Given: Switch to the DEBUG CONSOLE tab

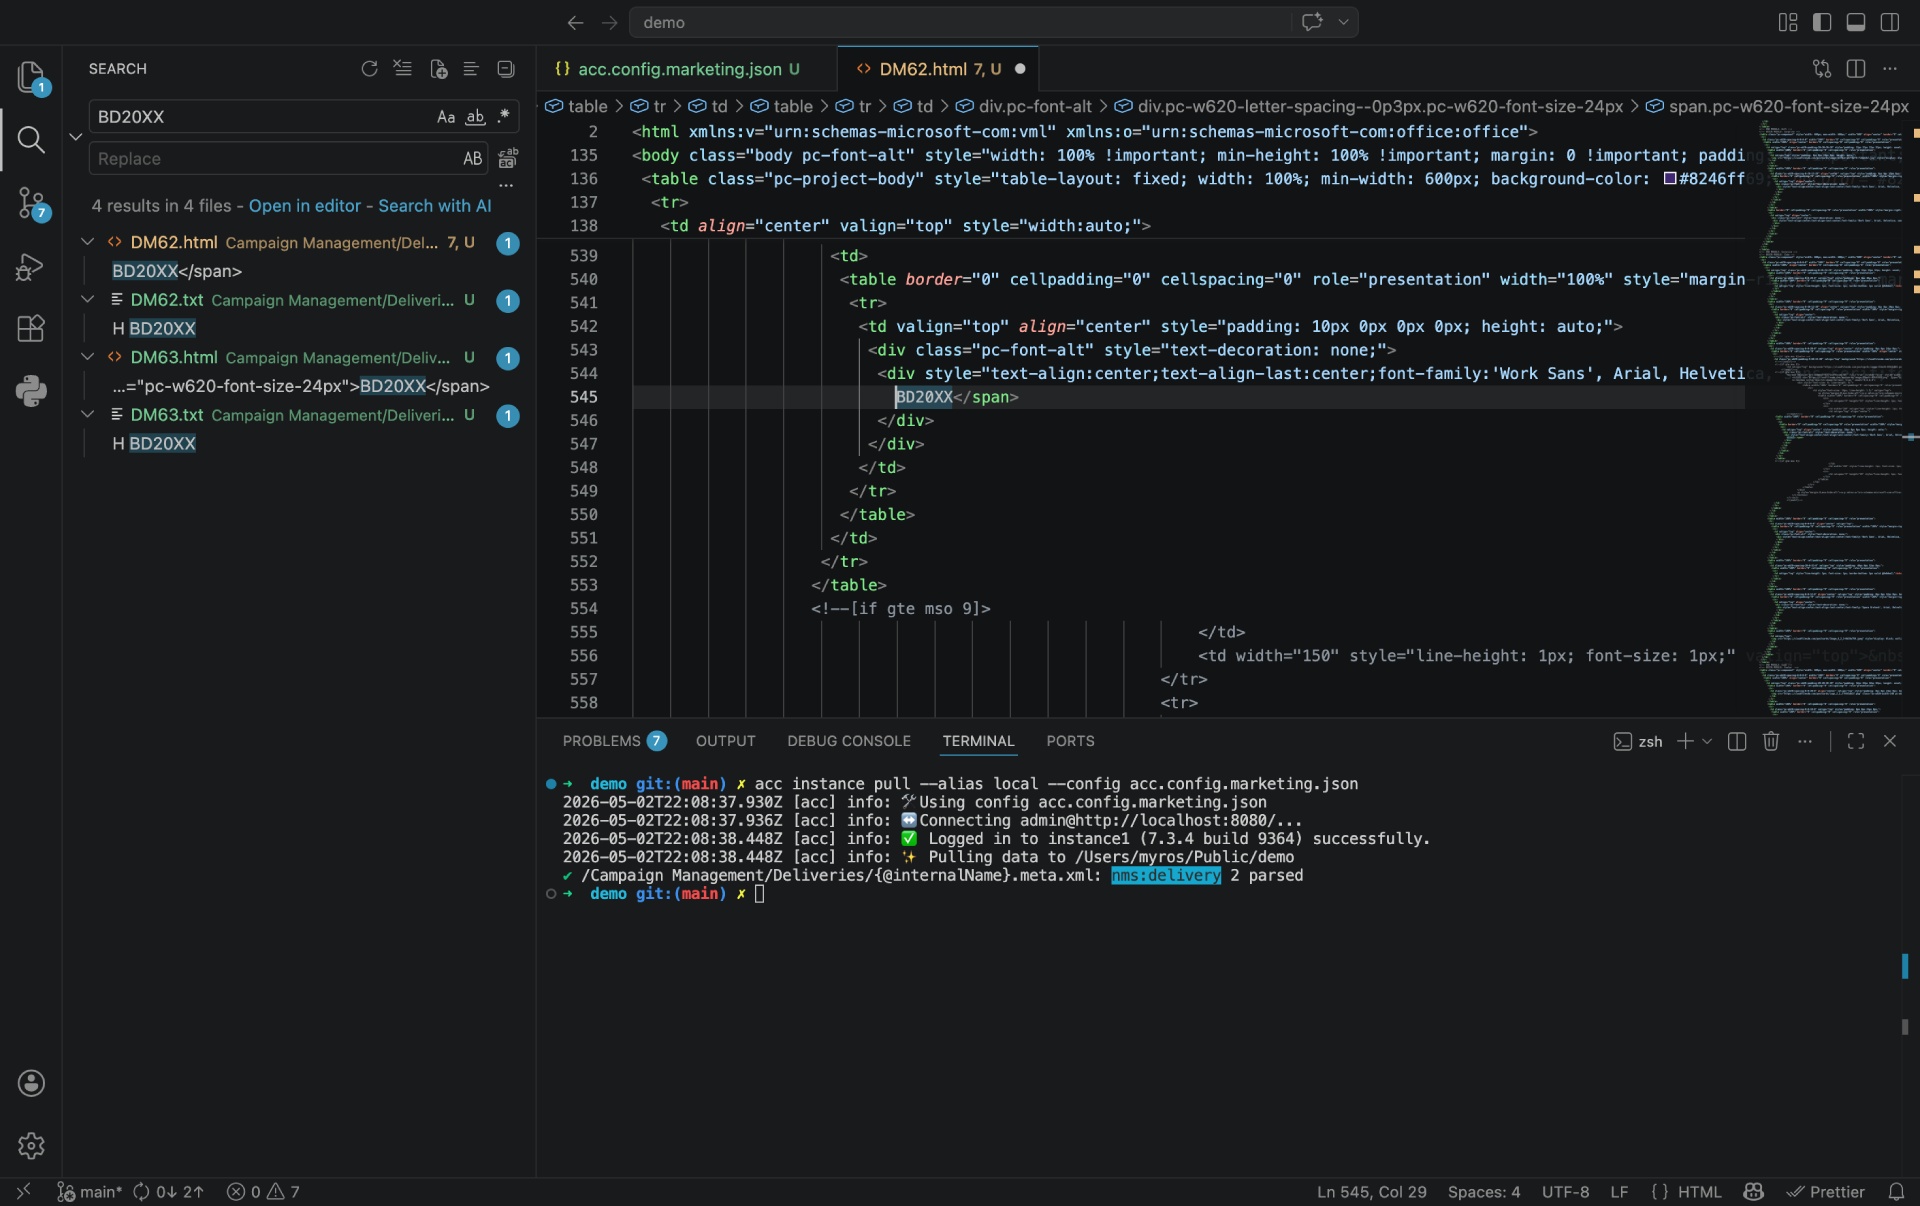Looking at the screenshot, I should click(x=849, y=741).
